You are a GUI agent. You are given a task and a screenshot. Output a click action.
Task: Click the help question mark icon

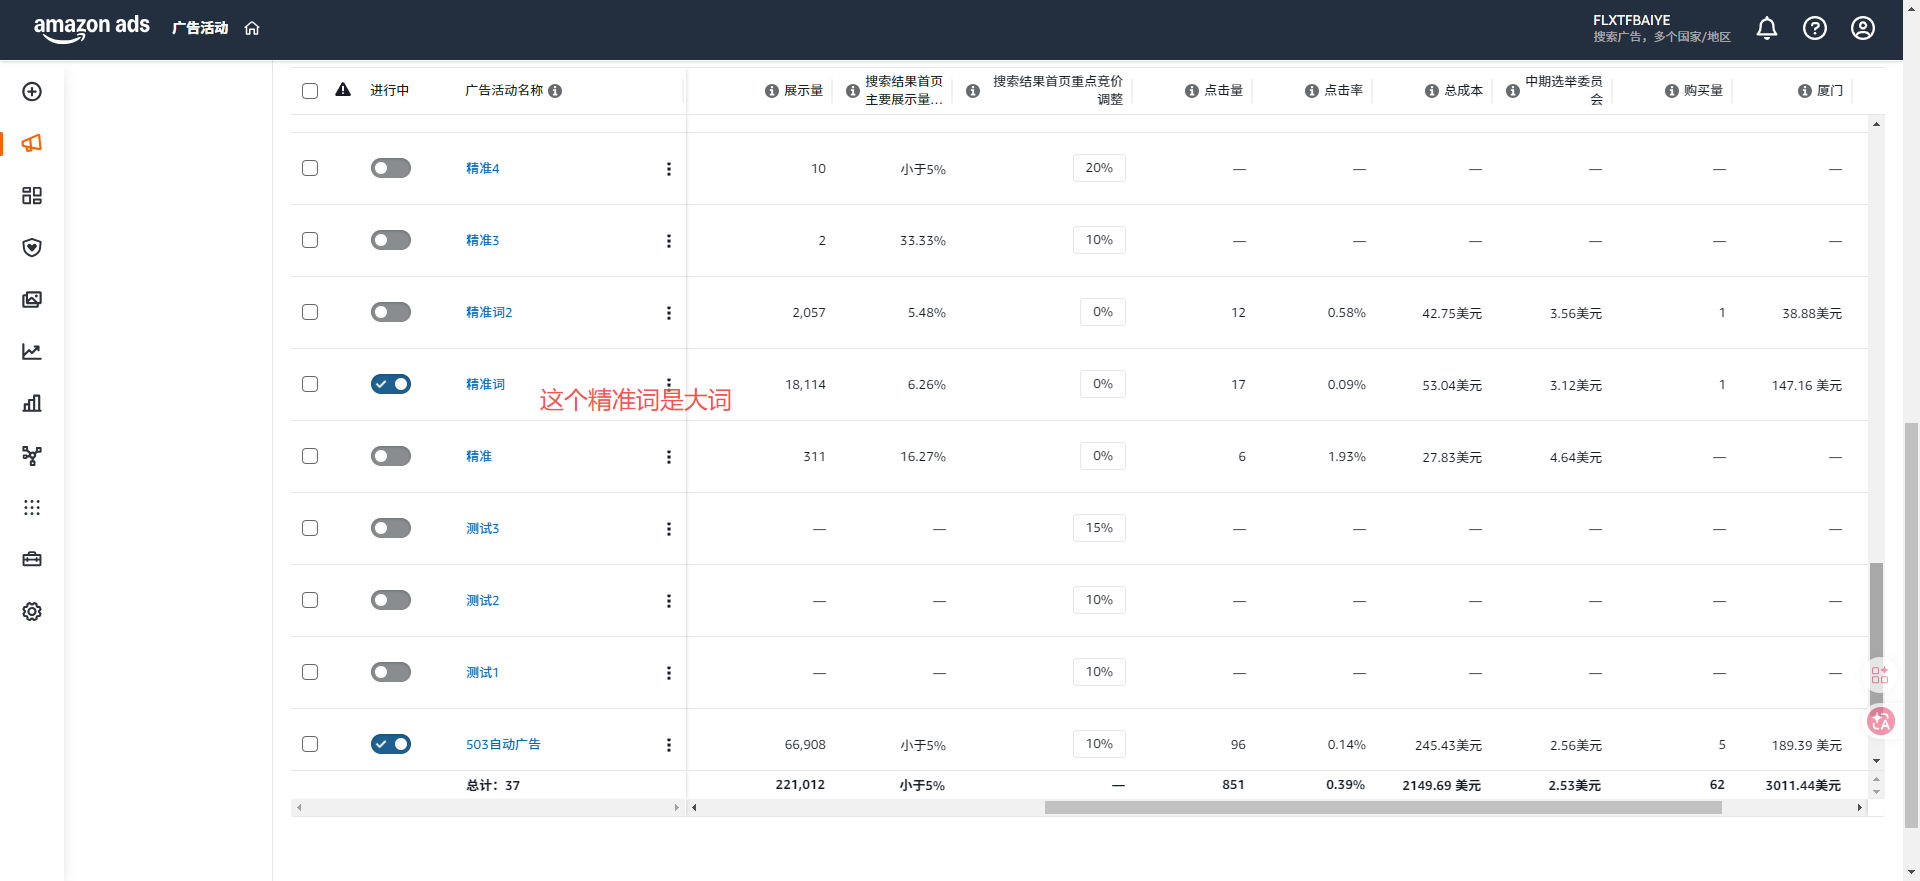coord(1815,28)
